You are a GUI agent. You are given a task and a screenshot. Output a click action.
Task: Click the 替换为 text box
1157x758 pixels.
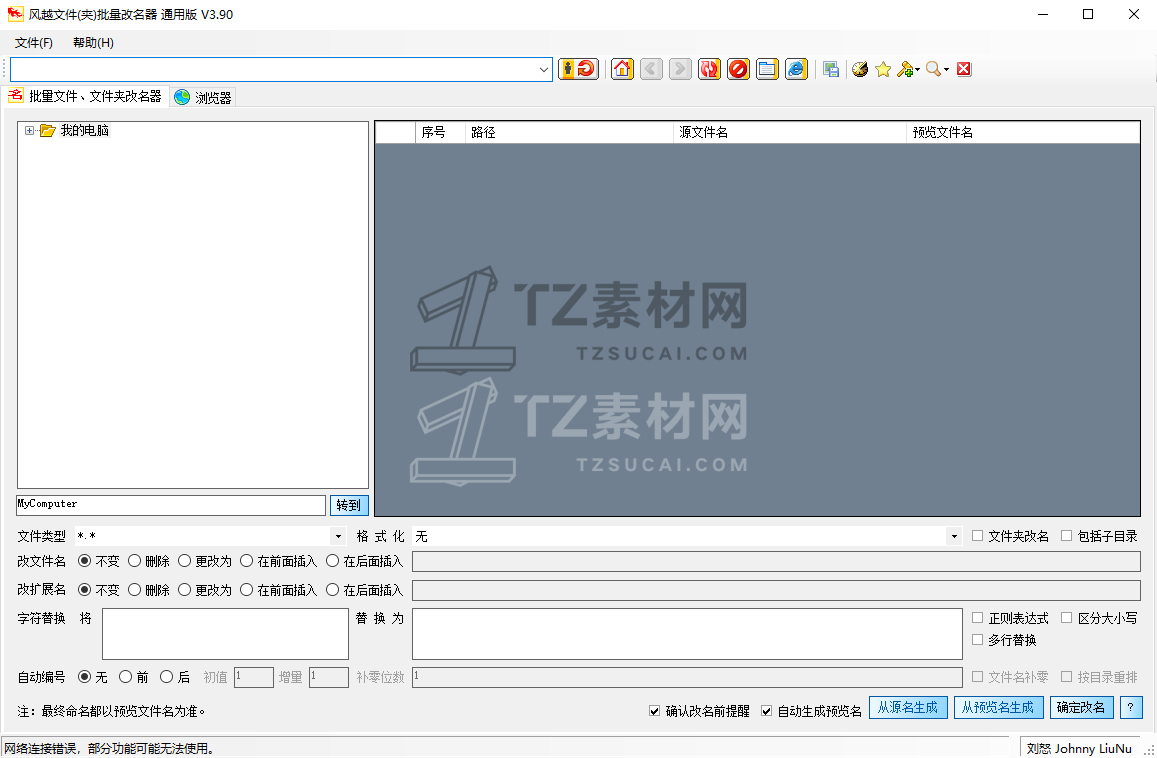point(687,634)
